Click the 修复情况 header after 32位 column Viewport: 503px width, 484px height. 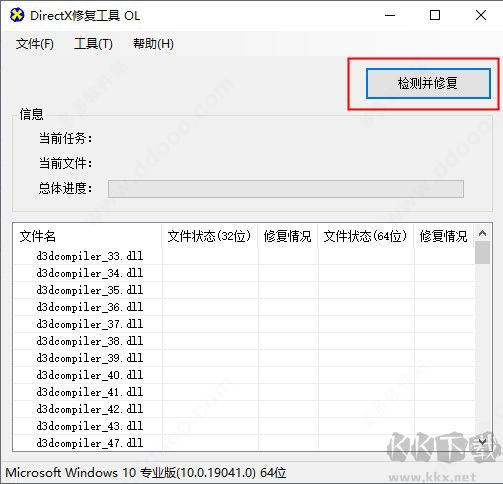click(288, 236)
